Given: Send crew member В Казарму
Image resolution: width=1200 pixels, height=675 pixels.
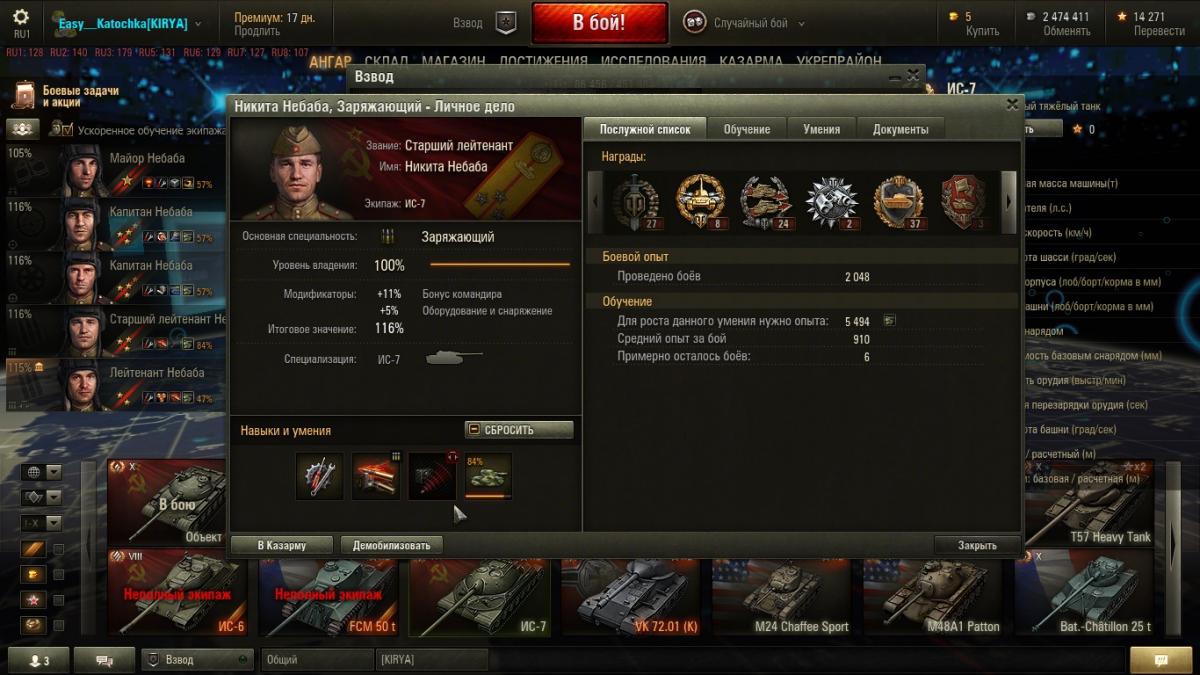Looking at the screenshot, I should point(281,545).
